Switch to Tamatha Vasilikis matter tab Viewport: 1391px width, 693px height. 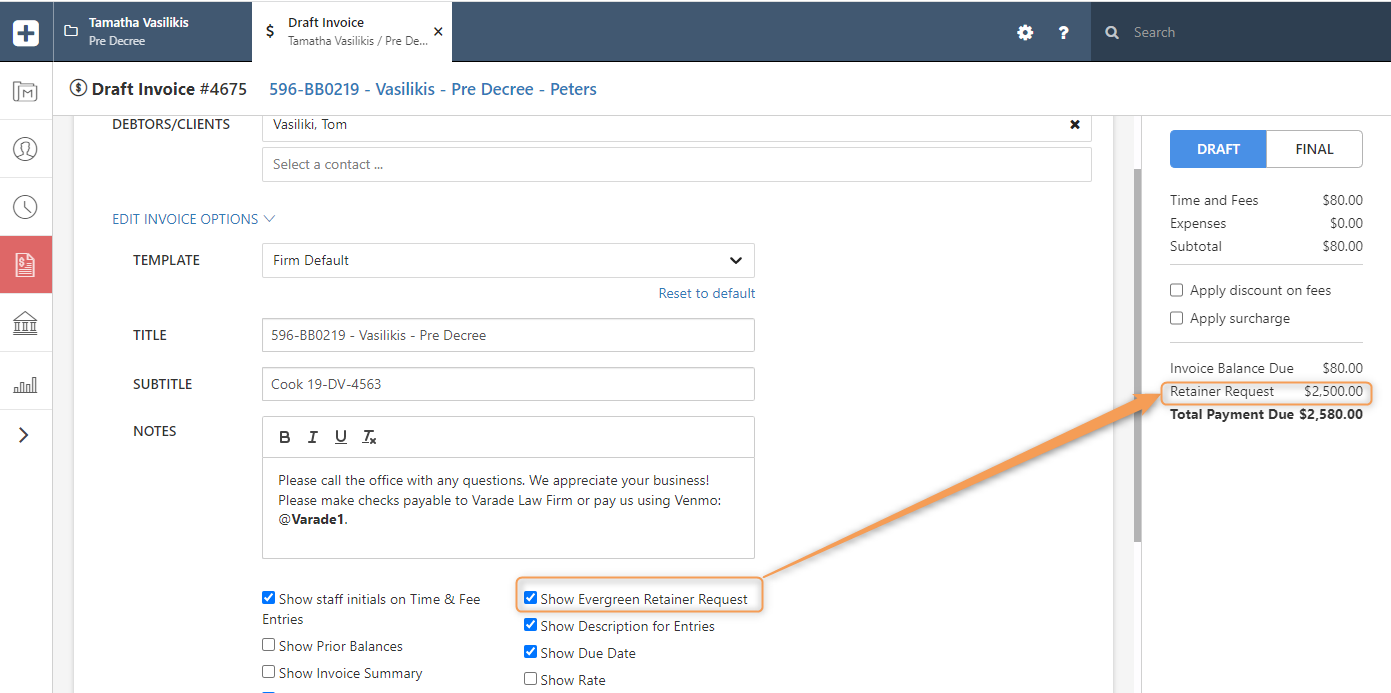coord(138,31)
